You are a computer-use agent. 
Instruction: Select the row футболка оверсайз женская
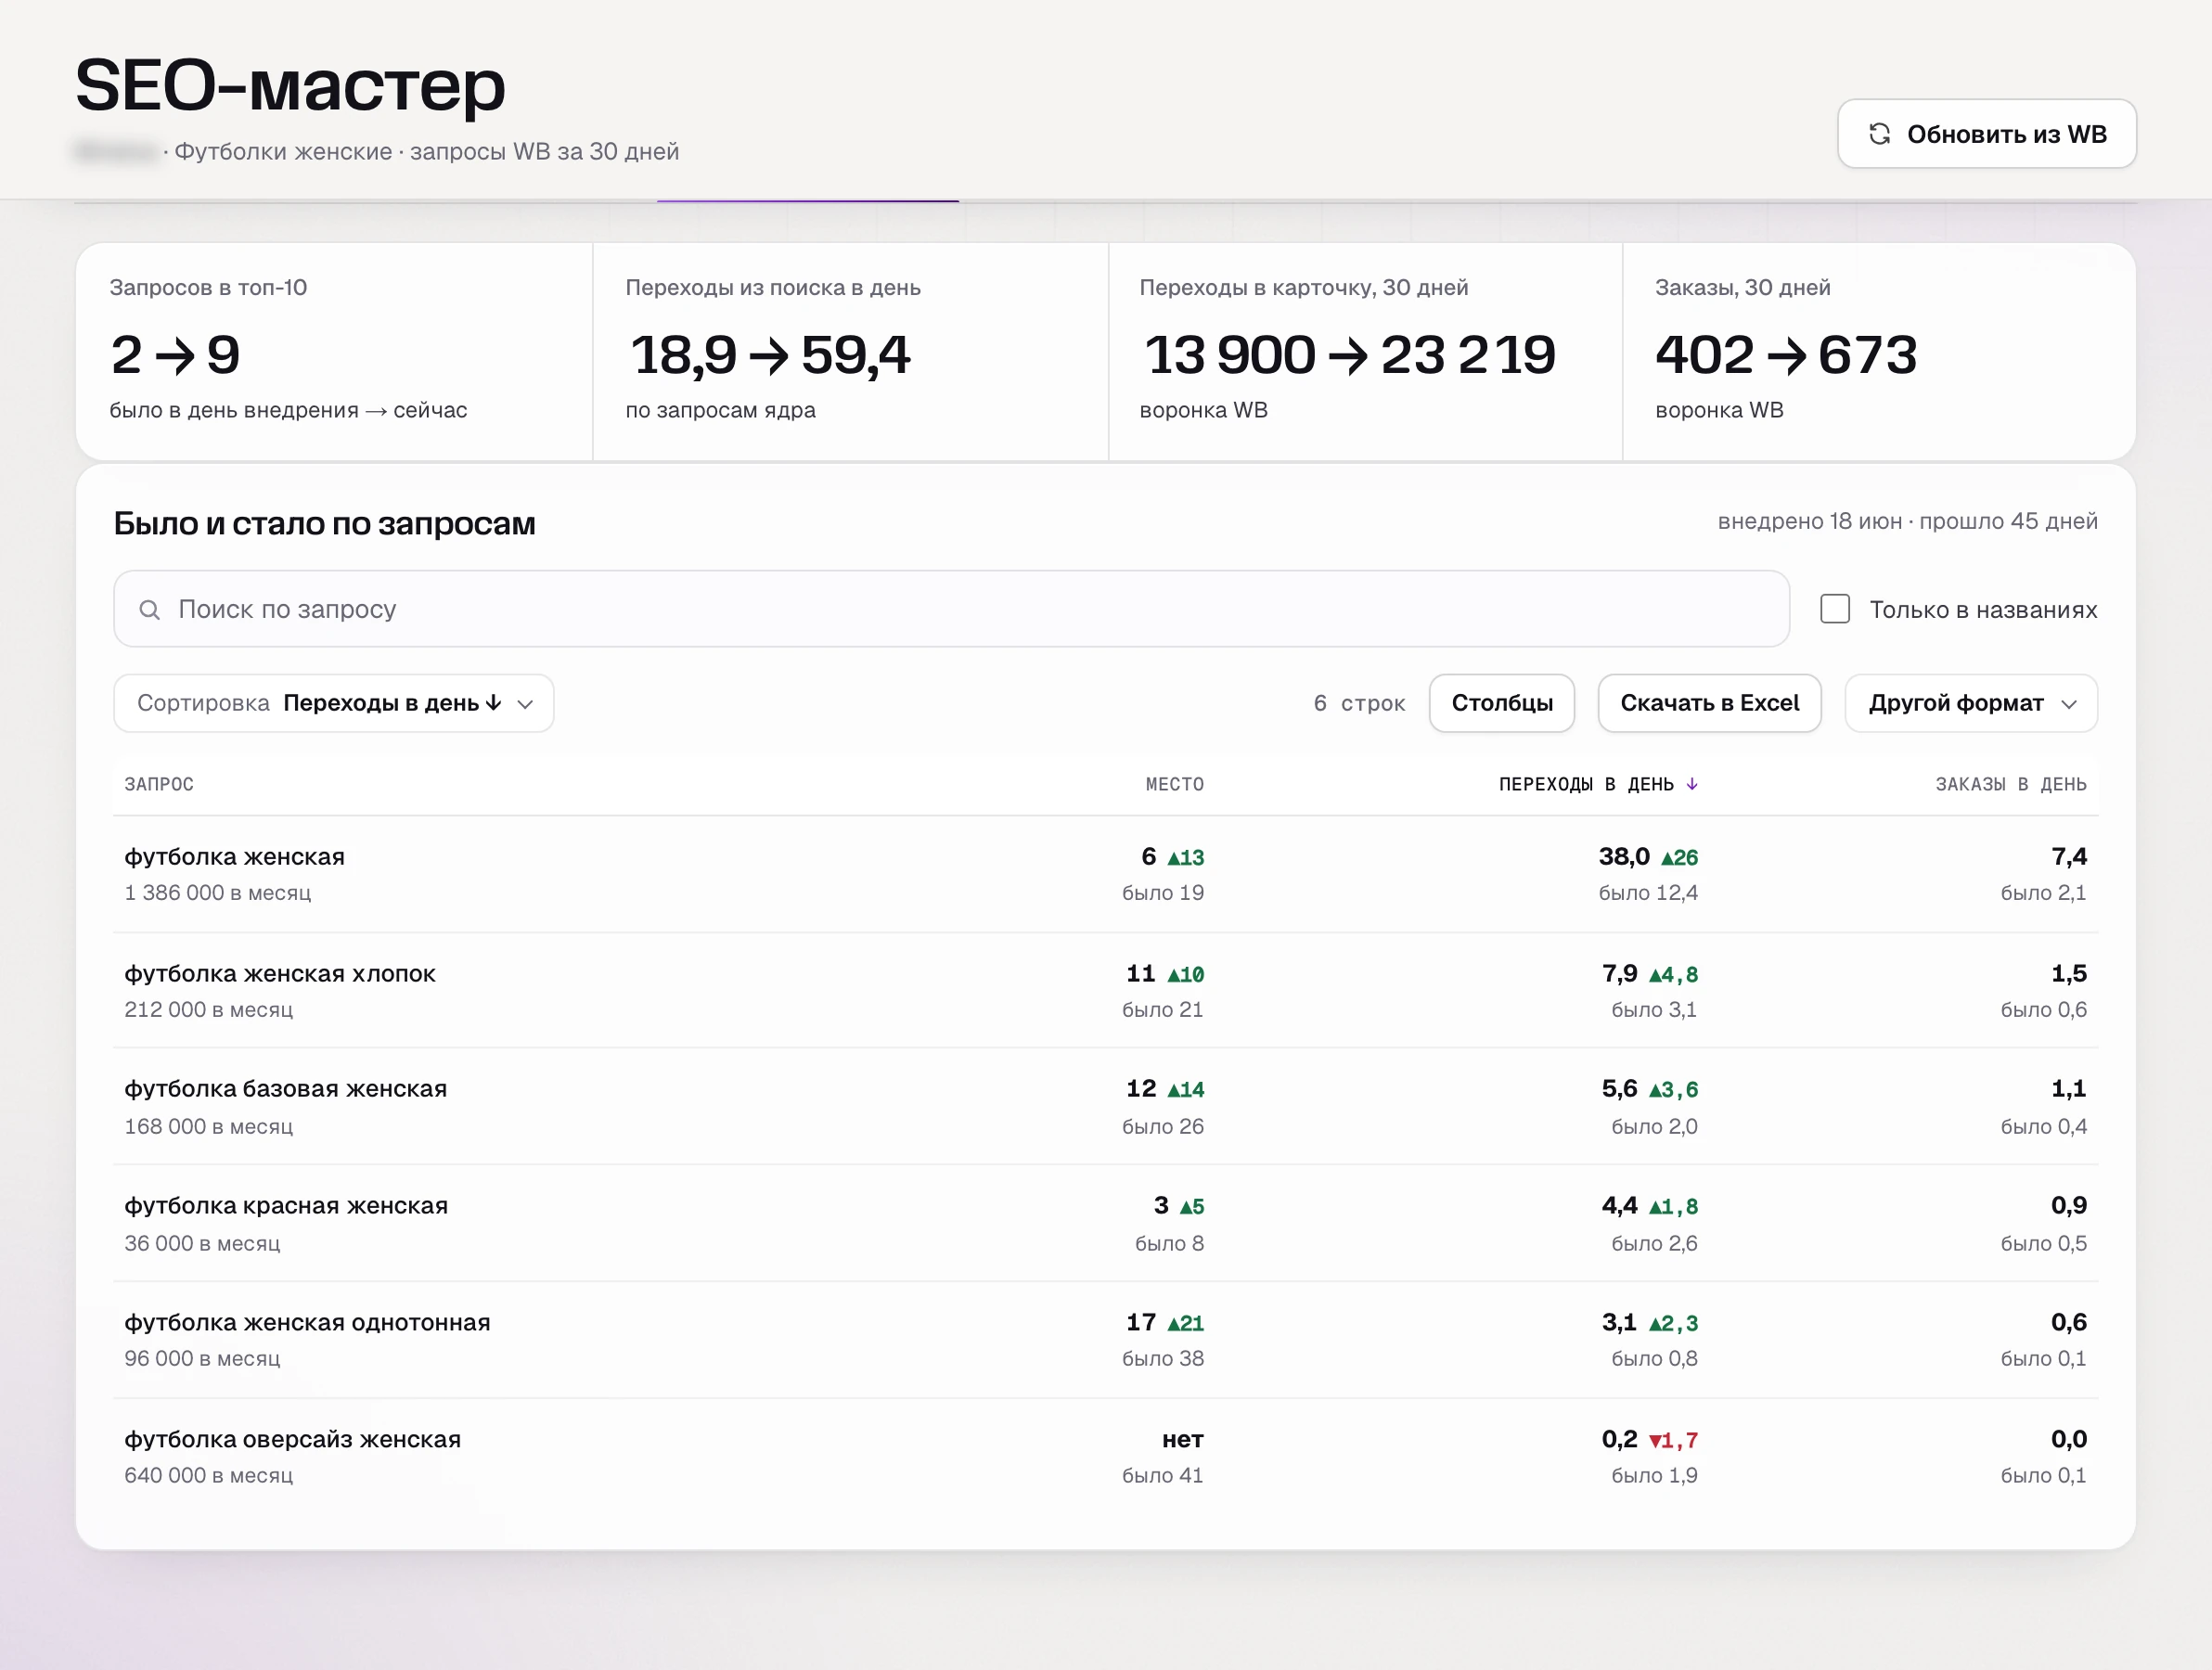pyautogui.click(x=1105, y=1456)
